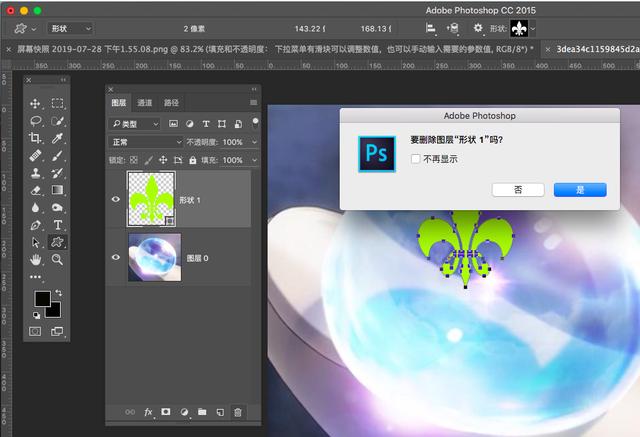Image resolution: width=640 pixels, height=437 pixels.
Task: Select the Sponge/Dodge tool
Action: [57, 208]
